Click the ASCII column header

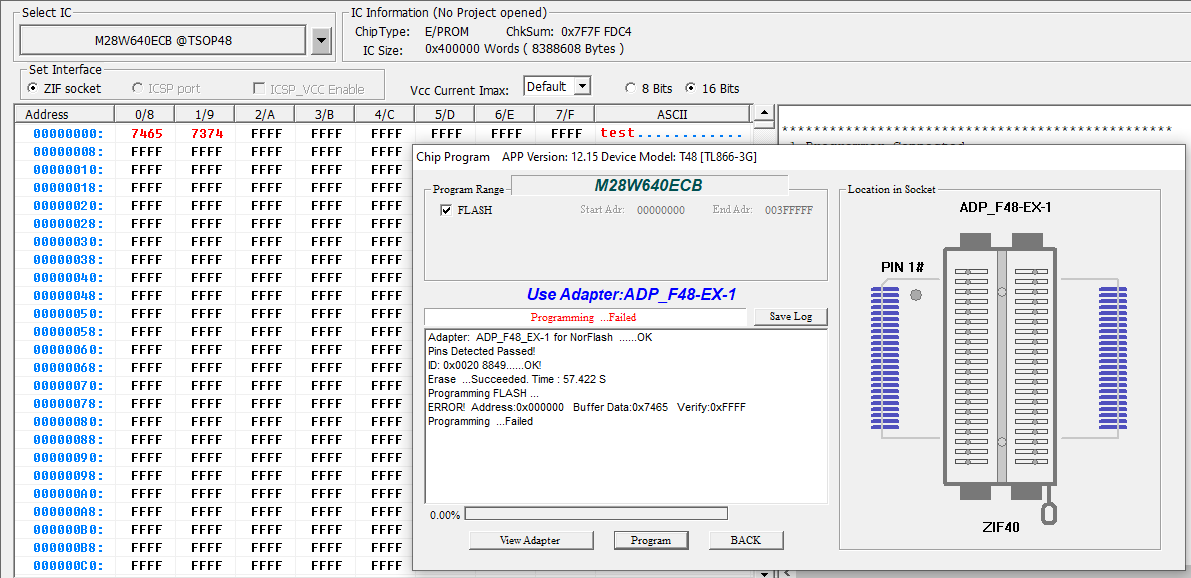pos(671,114)
